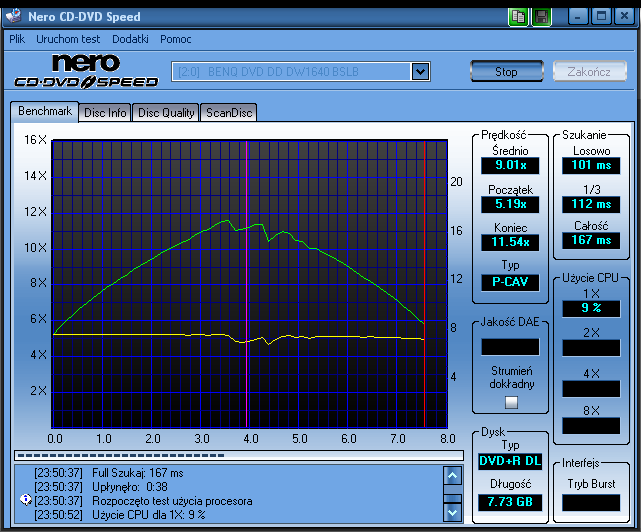Switch to the Disc Quality tab
This screenshot has height=532, width=641.
(x=166, y=112)
